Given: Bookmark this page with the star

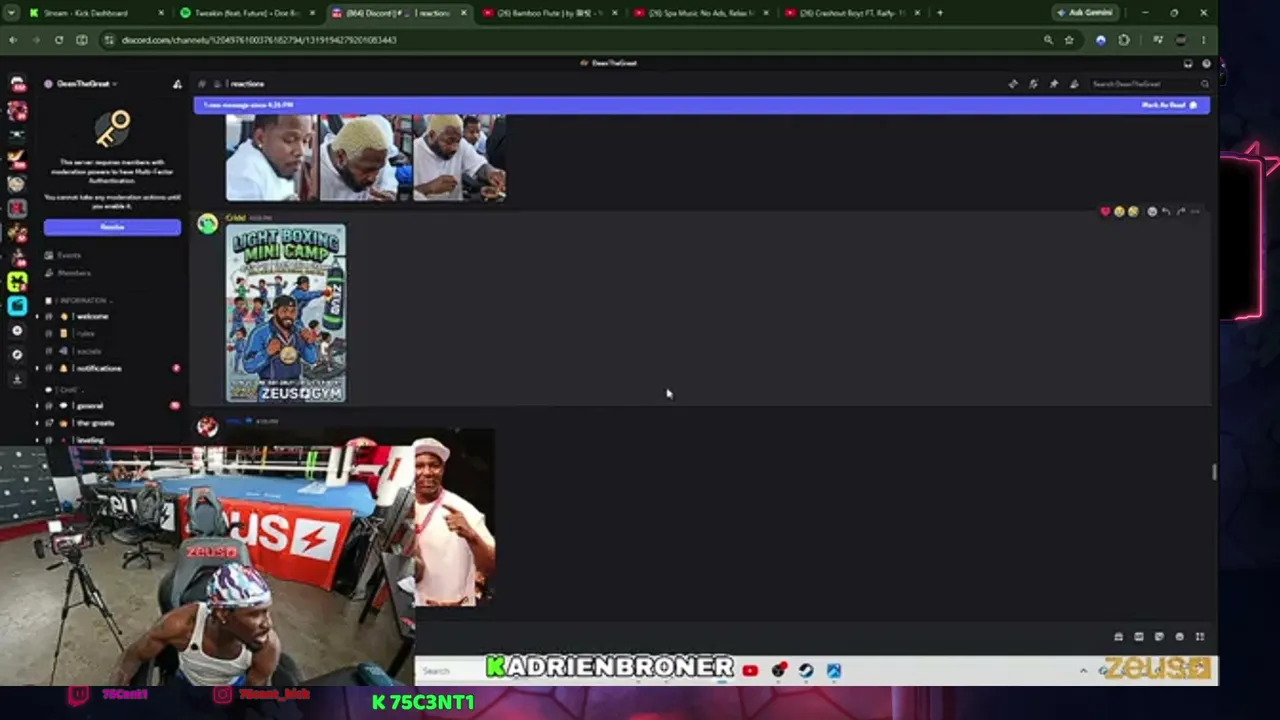Looking at the screenshot, I should pos(1069,40).
